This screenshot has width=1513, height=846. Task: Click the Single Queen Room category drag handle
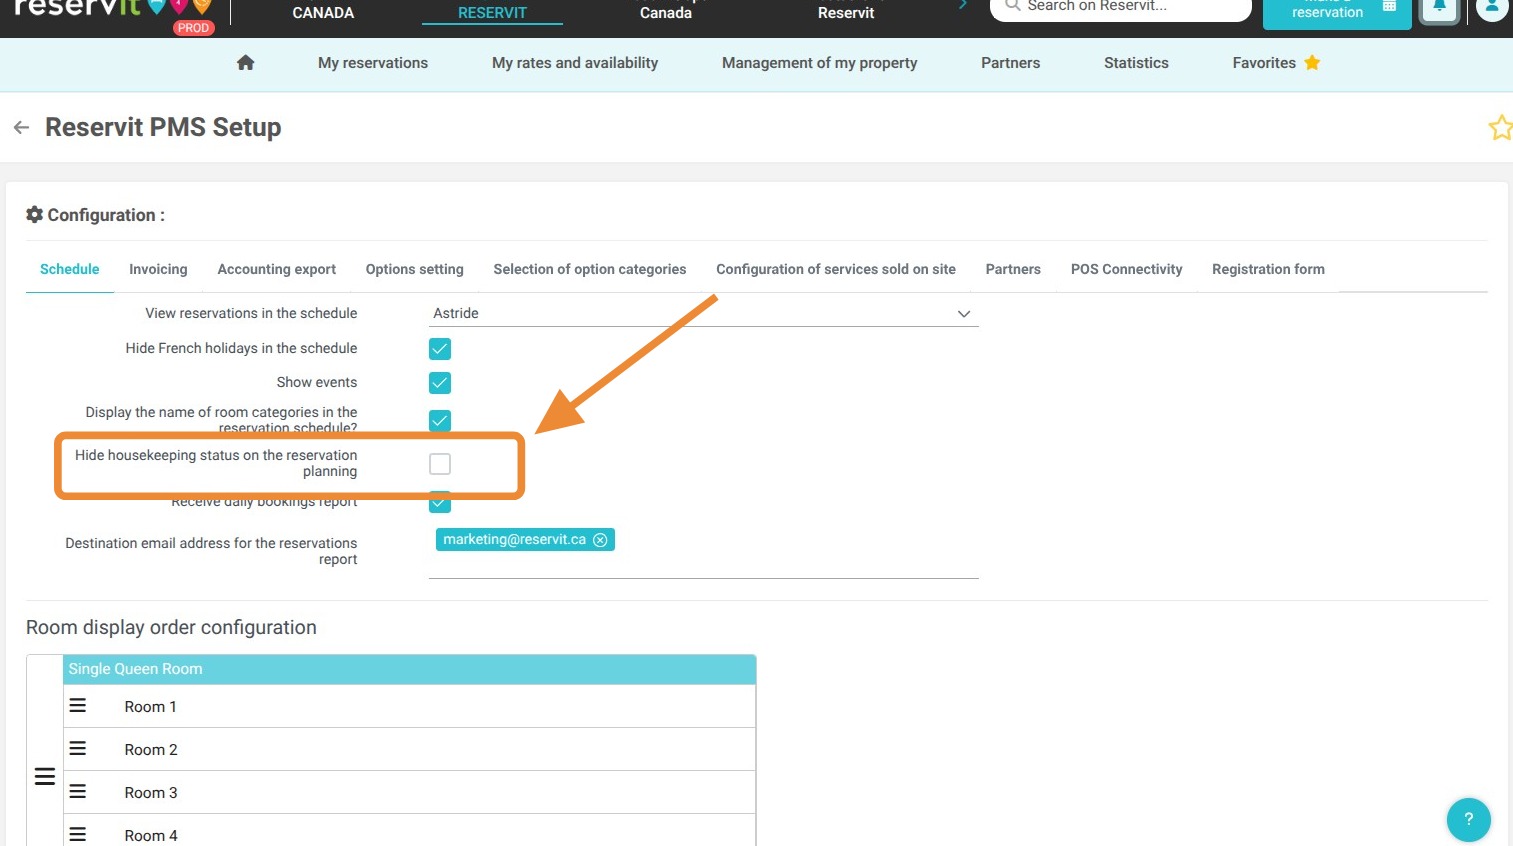45,776
